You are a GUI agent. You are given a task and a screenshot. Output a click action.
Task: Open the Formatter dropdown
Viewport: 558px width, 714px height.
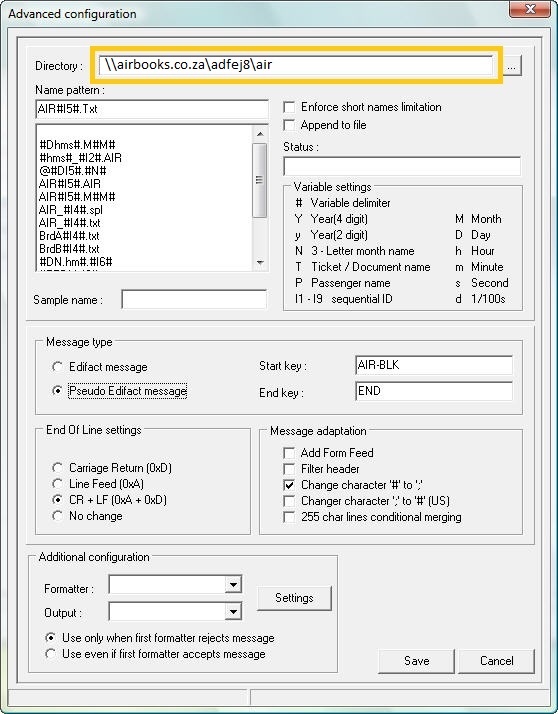(x=233, y=585)
